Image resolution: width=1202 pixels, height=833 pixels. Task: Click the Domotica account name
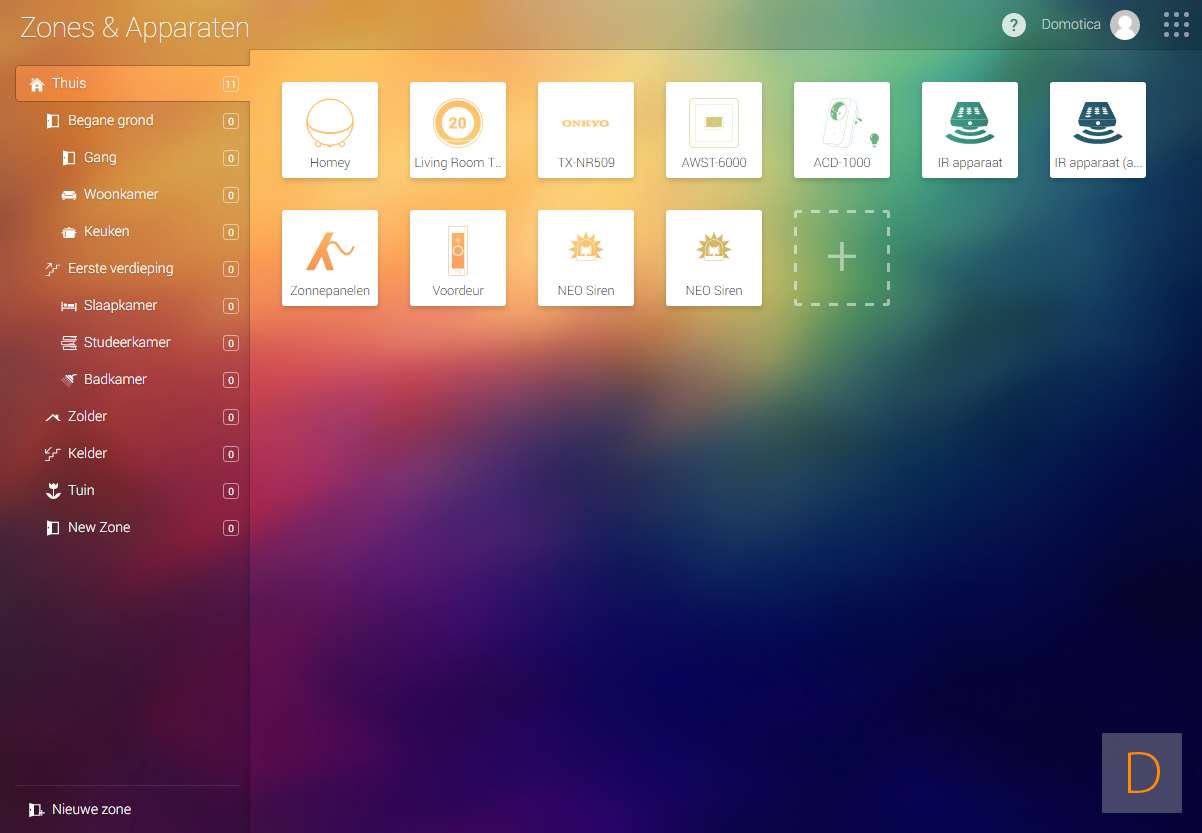(1071, 25)
